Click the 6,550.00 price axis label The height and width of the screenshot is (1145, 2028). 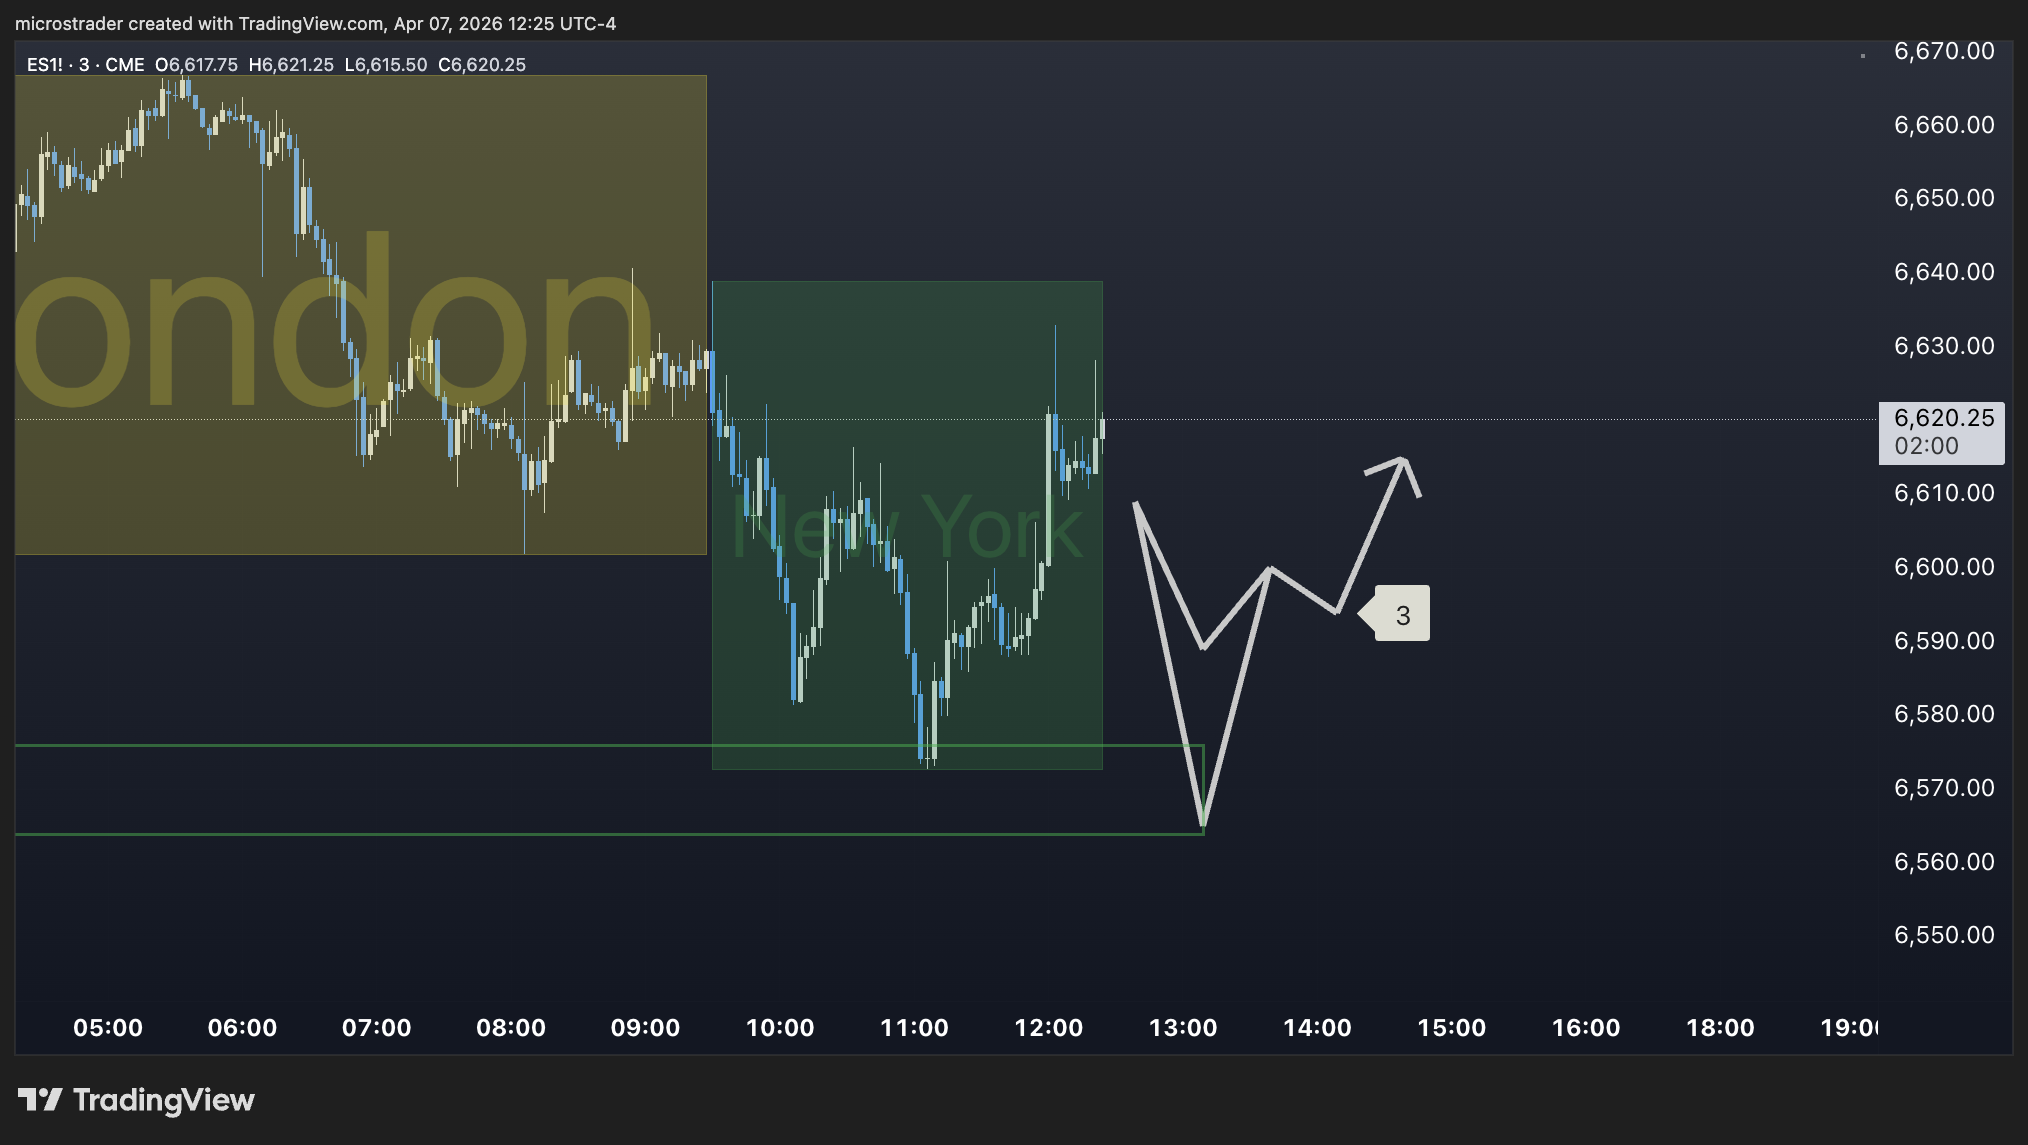(x=1944, y=935)
